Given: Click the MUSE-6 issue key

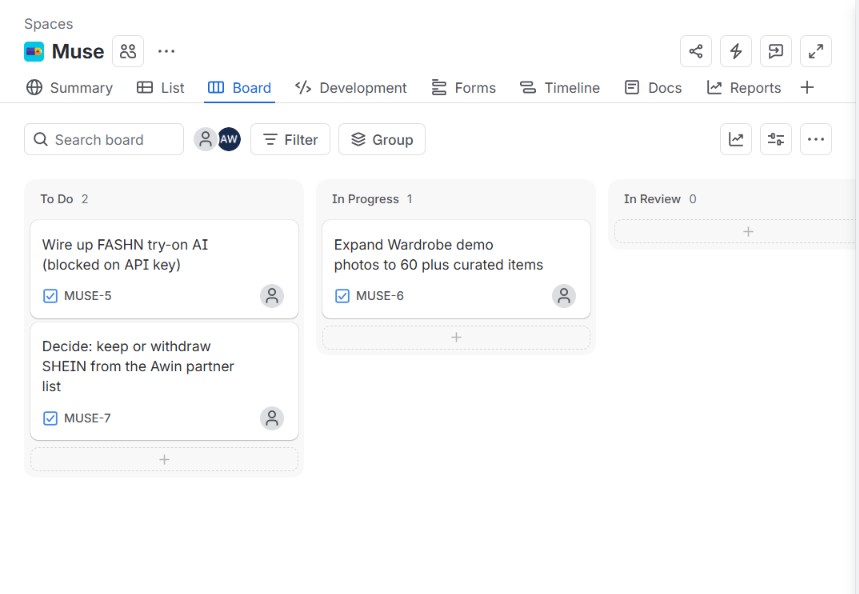Looking at the screenshot, I should pyautogui.click(x=380, y=296).
